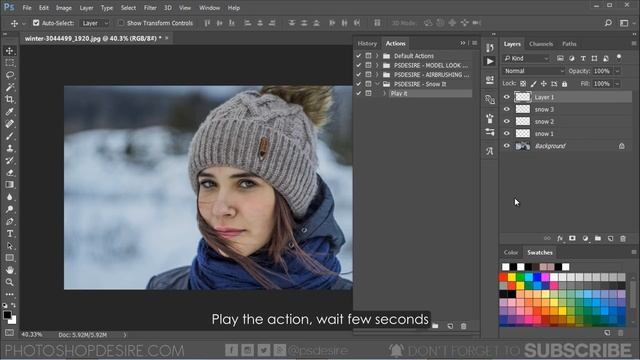Select the Clone Stamp tool
Image resolution: width=640 pixels, height=360 pixels.
[9, 148]
